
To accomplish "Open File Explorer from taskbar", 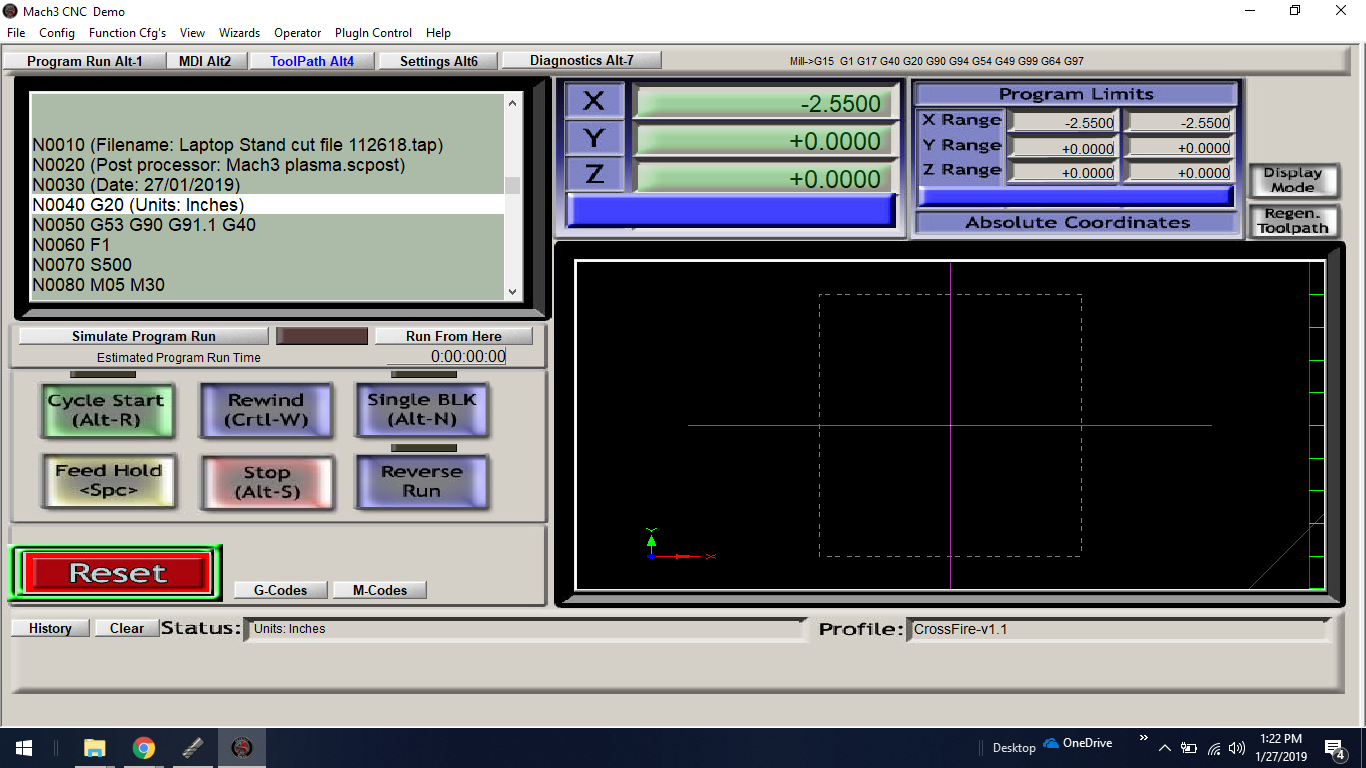I will [95, 747].
